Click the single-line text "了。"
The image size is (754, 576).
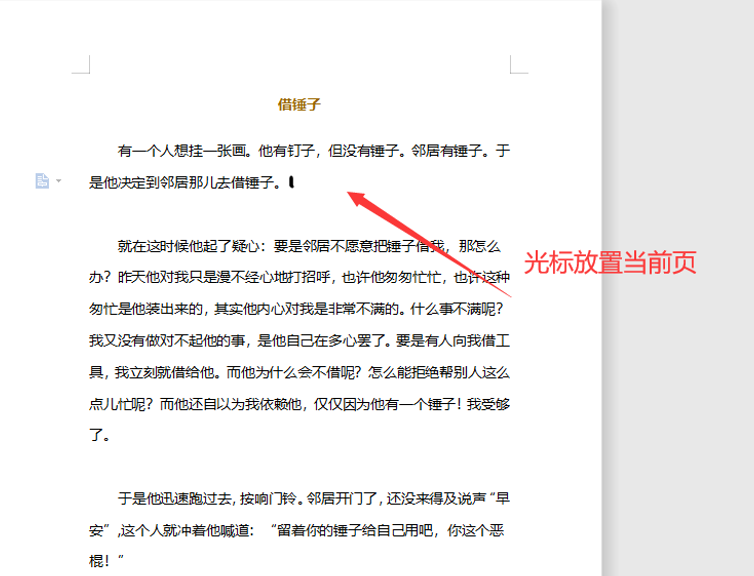(x=100, y=436)
